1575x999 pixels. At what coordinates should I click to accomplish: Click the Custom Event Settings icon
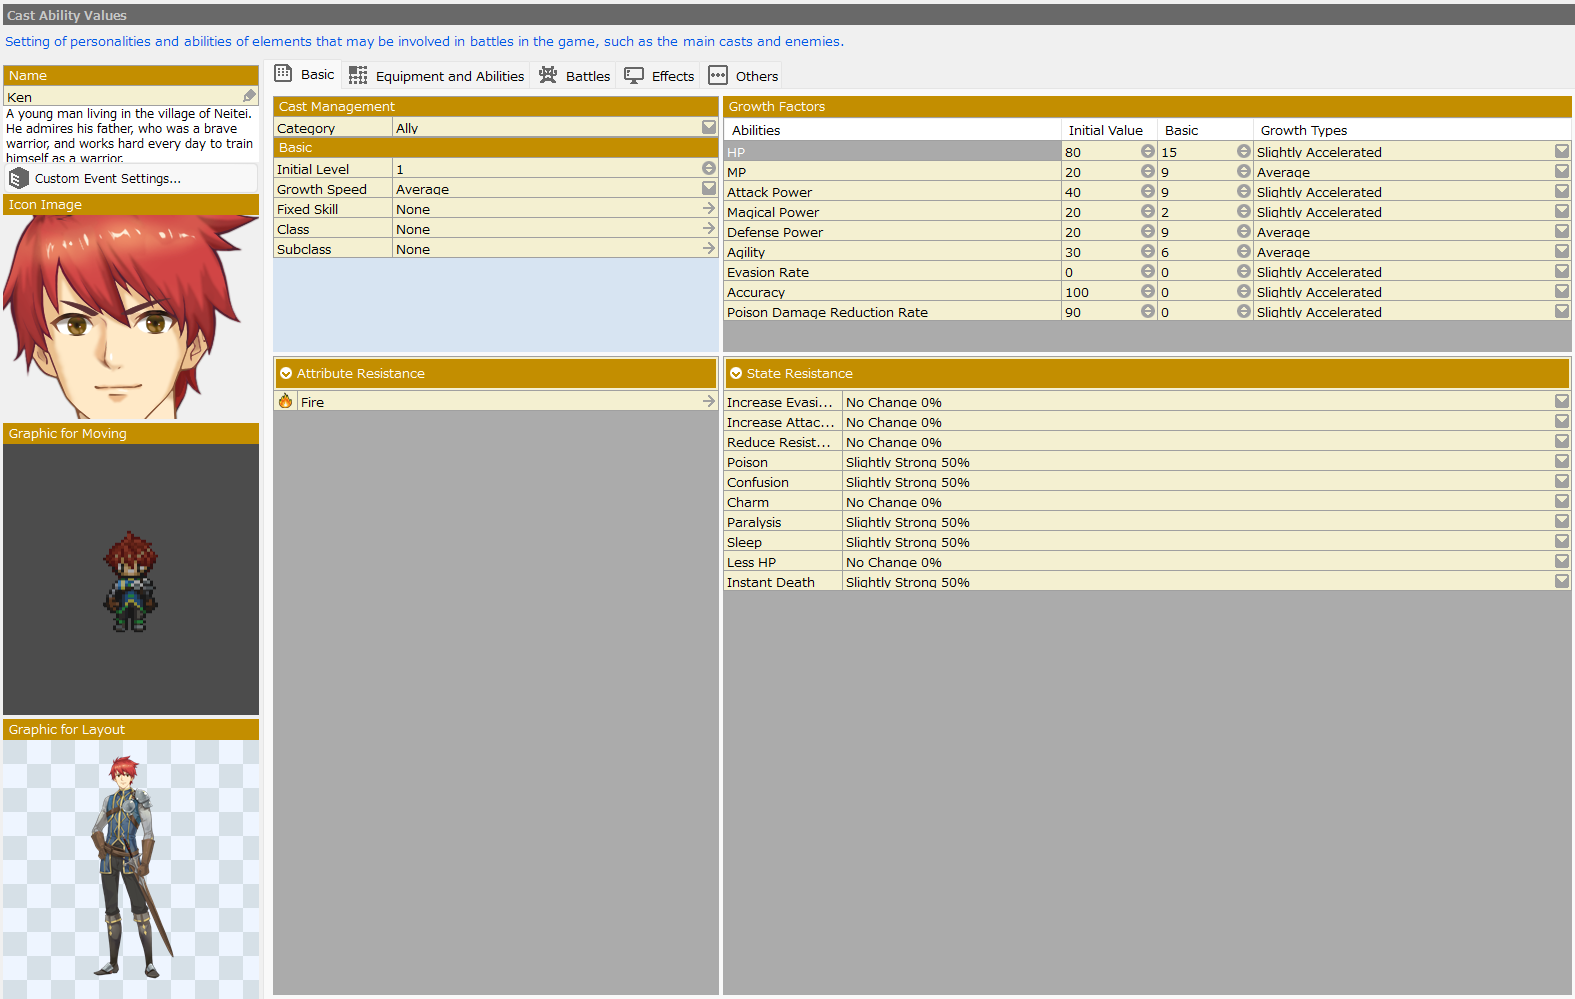click(x=19, y=178)
